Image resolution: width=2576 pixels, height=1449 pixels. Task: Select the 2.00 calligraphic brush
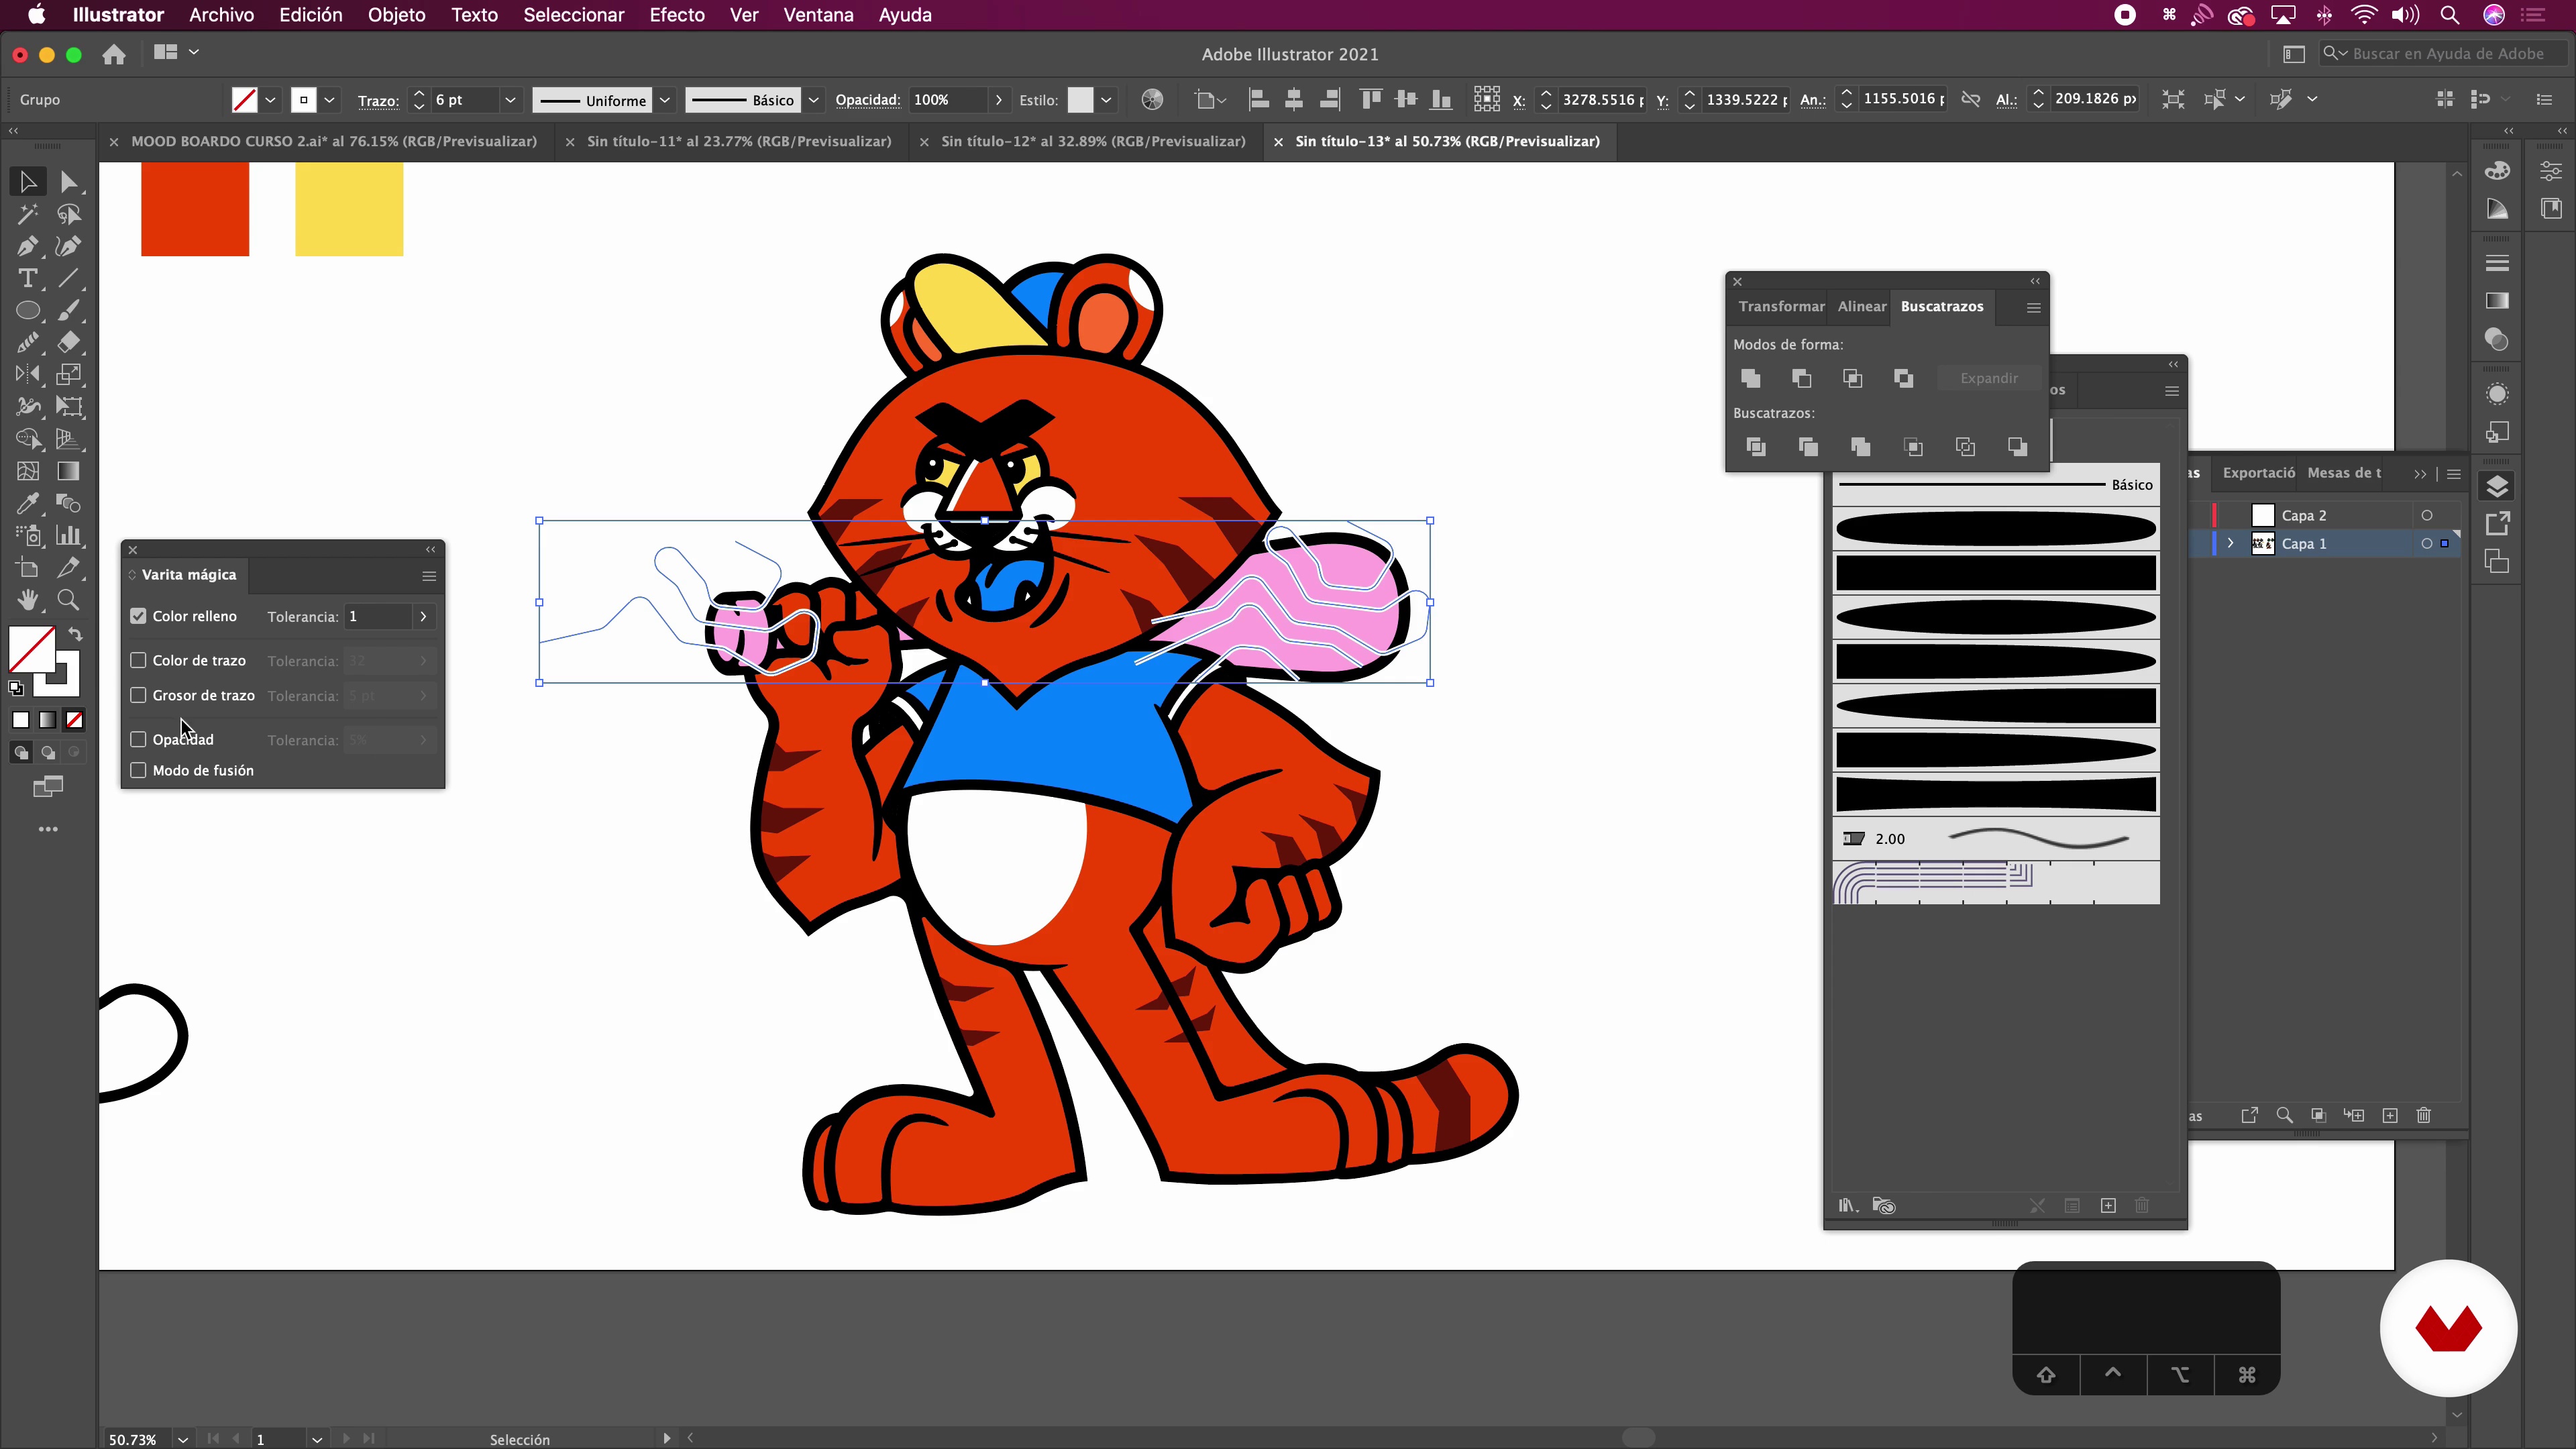click(x=1996, y=838)
